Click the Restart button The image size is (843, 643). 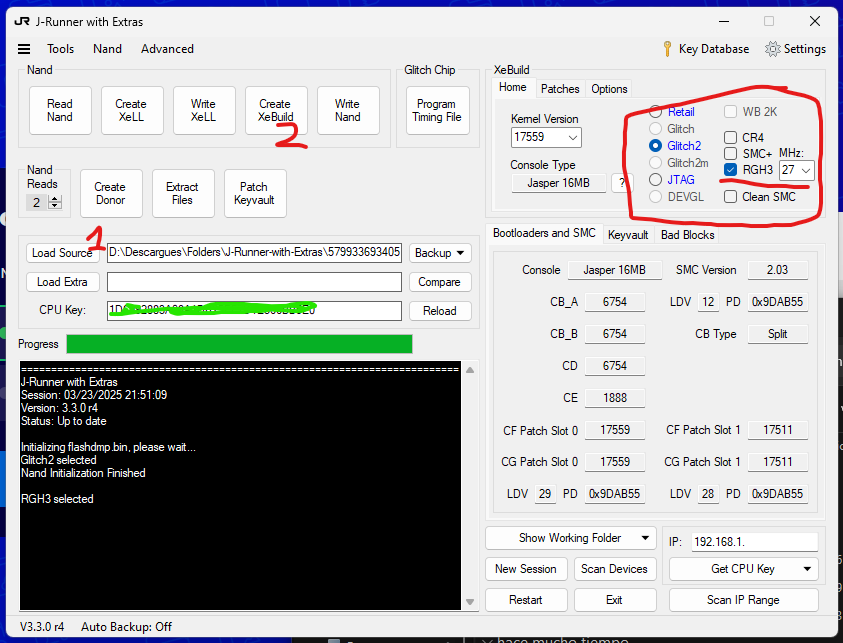(526, 600)
